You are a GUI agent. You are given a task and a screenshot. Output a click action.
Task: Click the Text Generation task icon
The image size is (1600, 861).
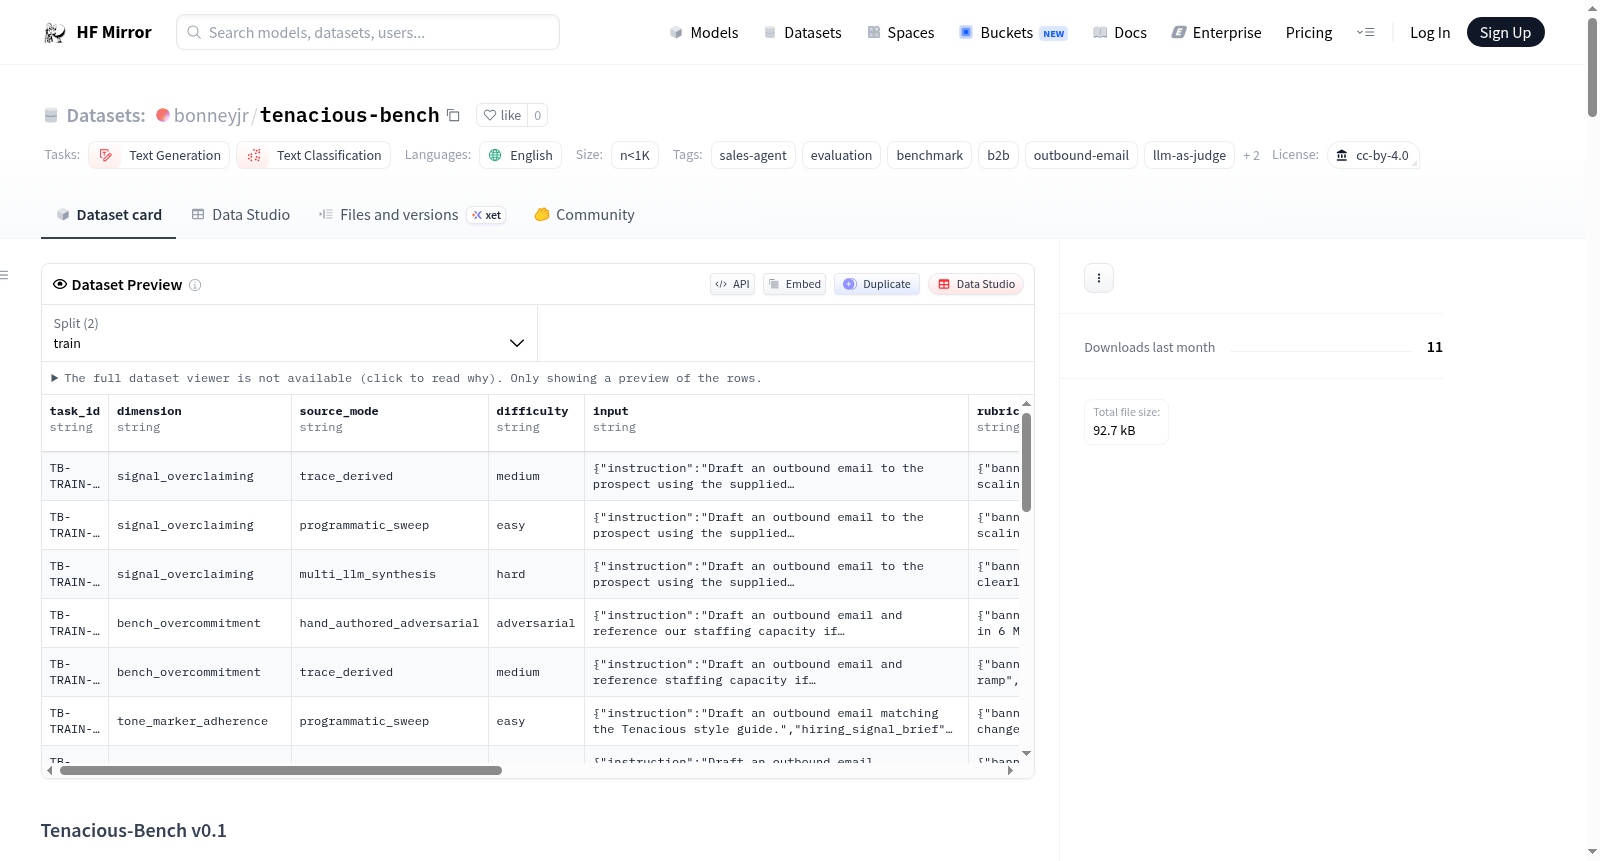pos(106,155)
